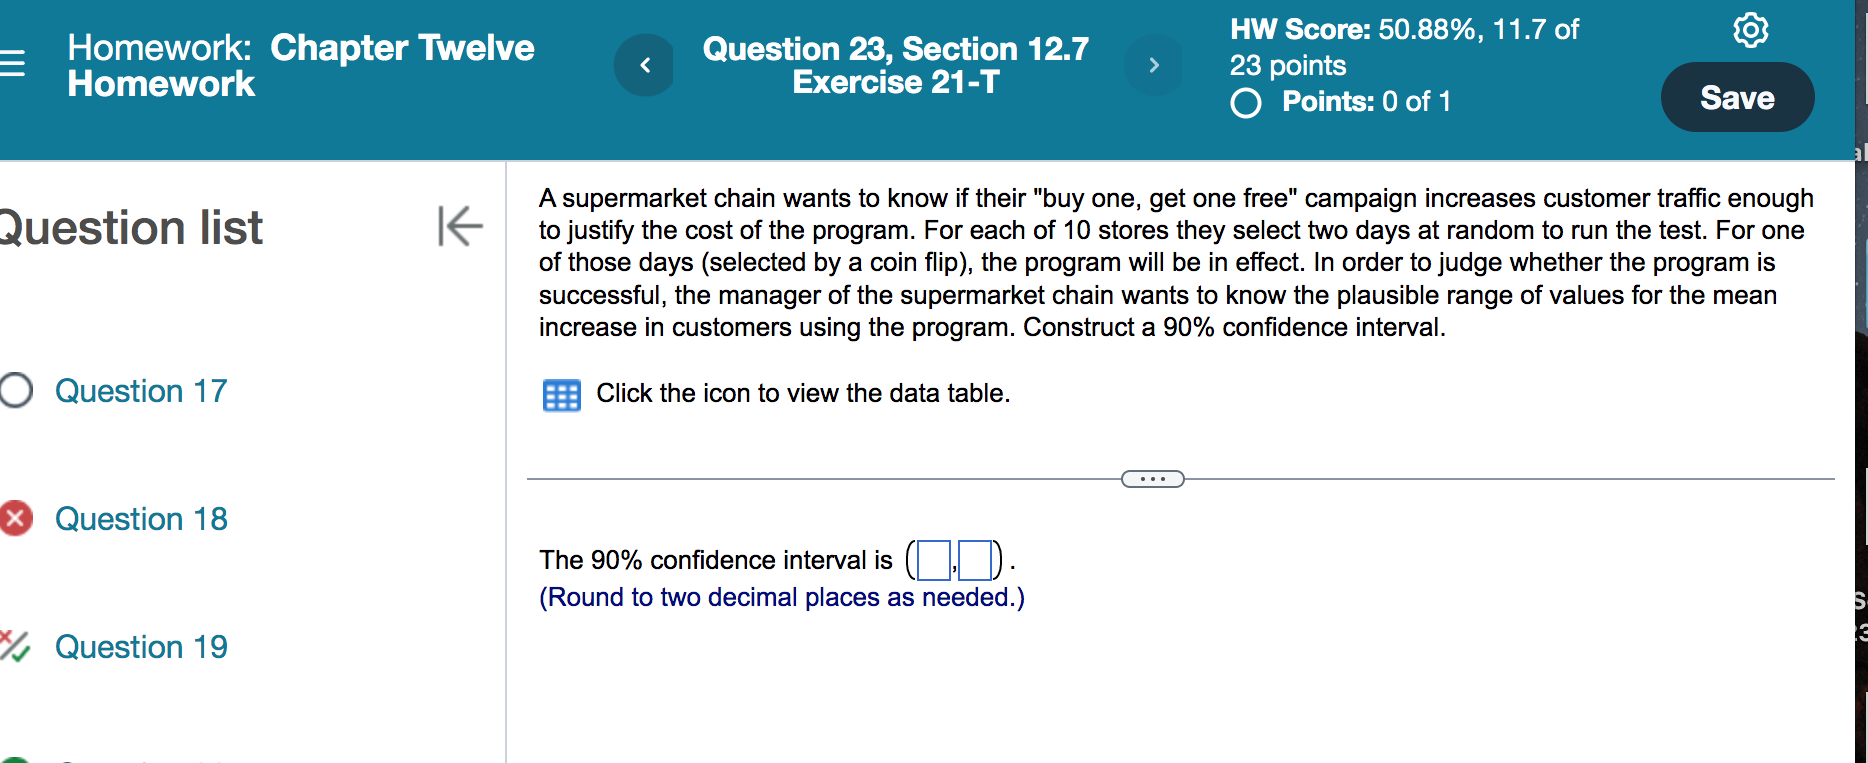Go to the previous question with the left chevron

pos(644,65)
